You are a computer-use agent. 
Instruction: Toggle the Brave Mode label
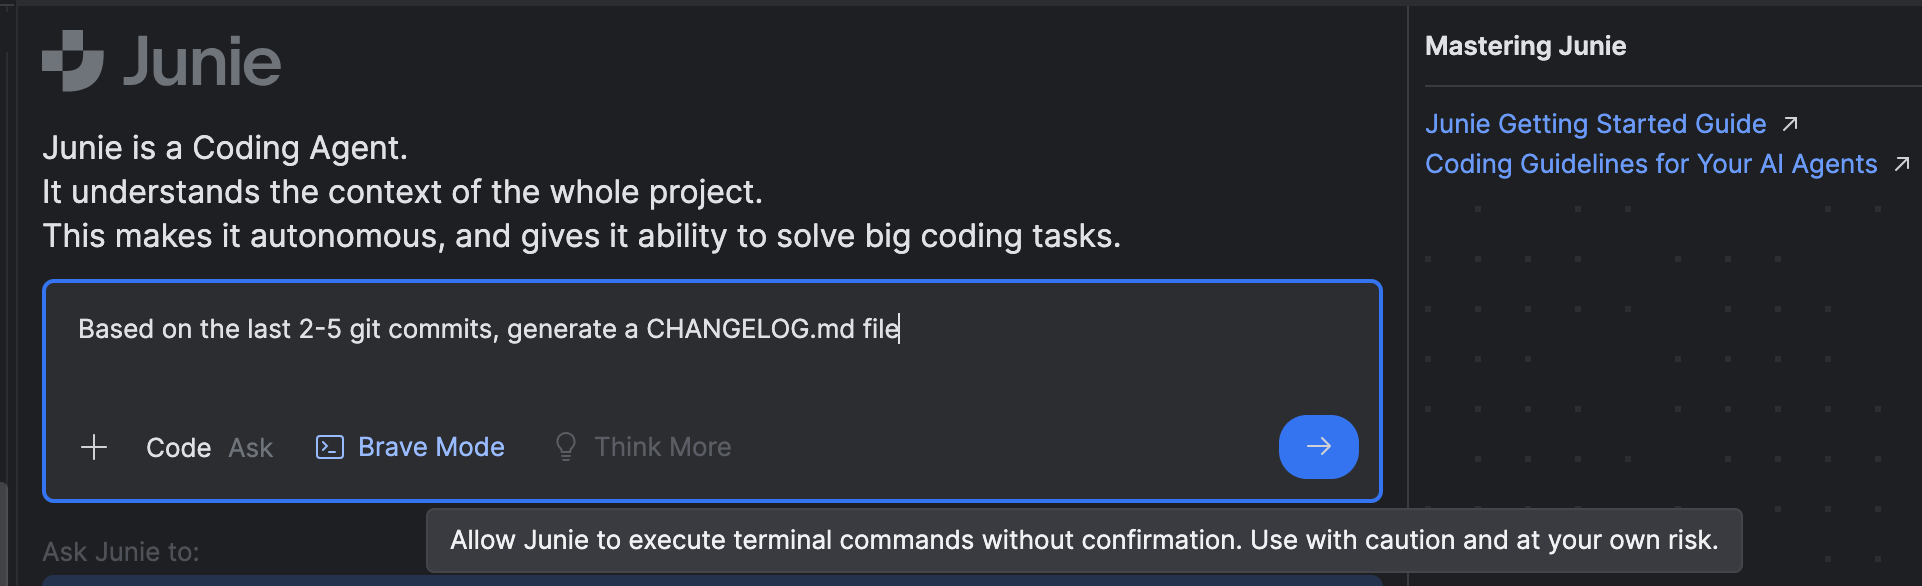tap(431, 447)
